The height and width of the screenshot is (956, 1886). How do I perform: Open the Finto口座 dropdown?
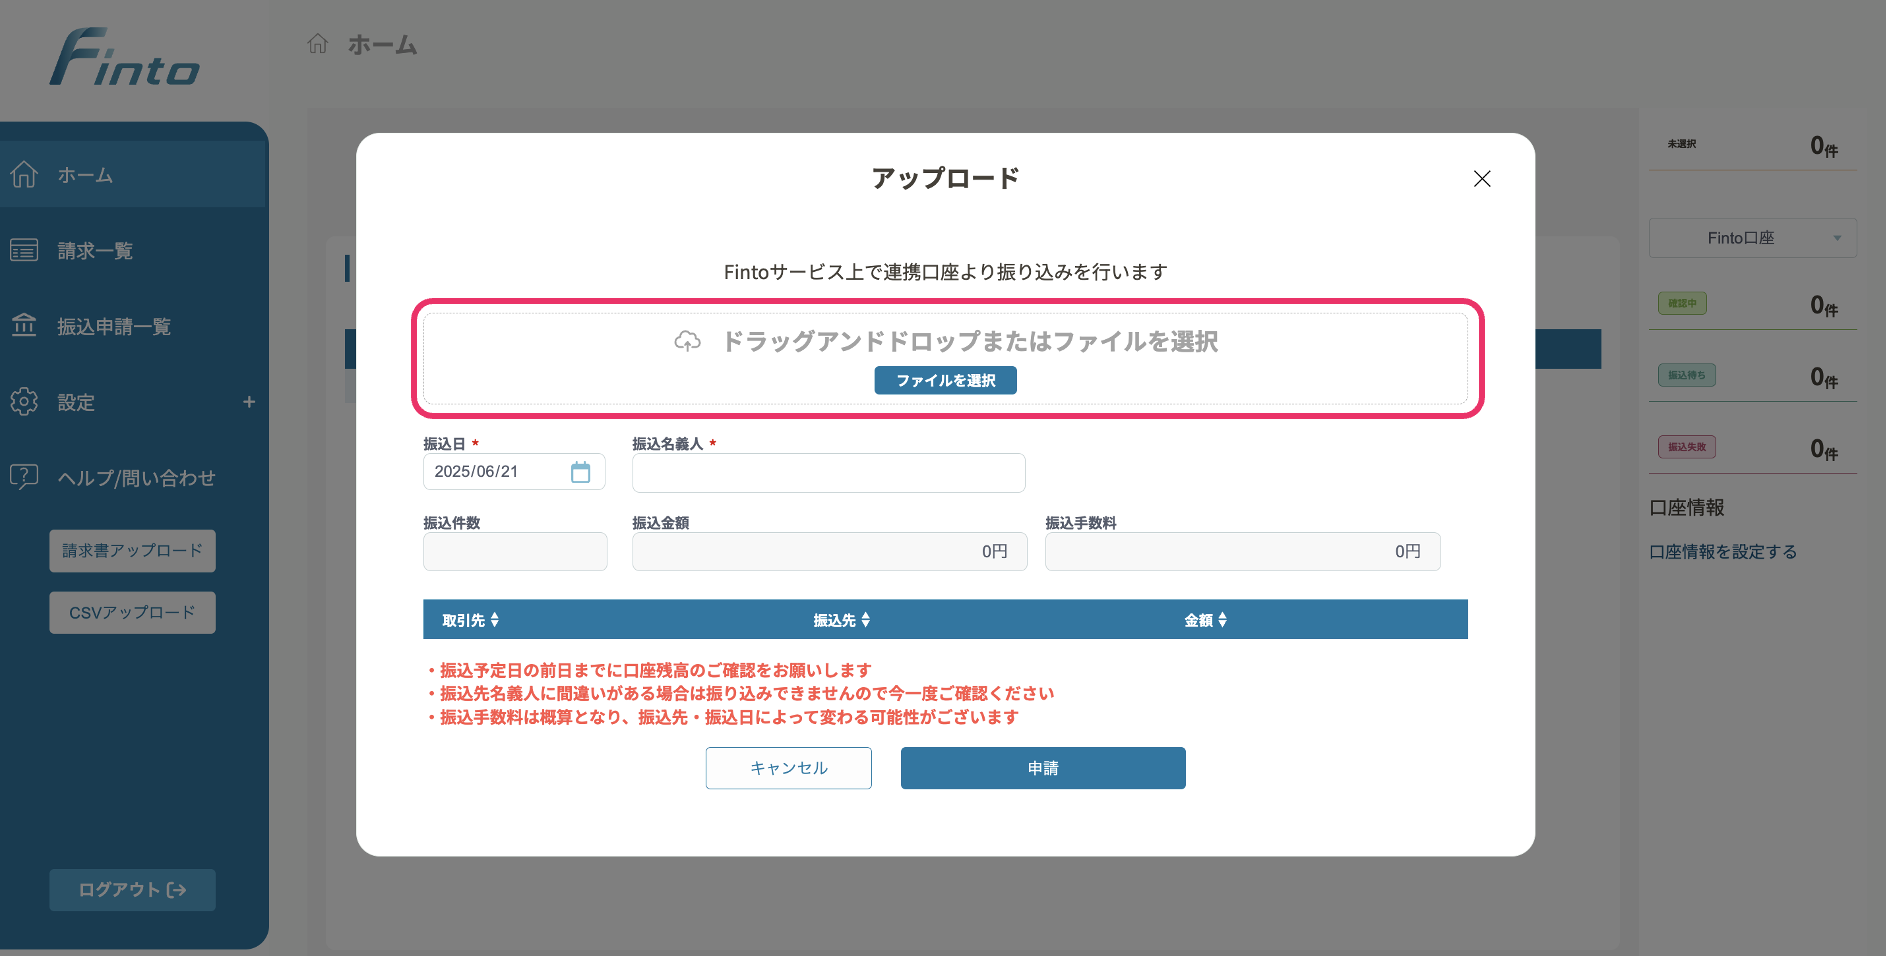point(1752,238)
